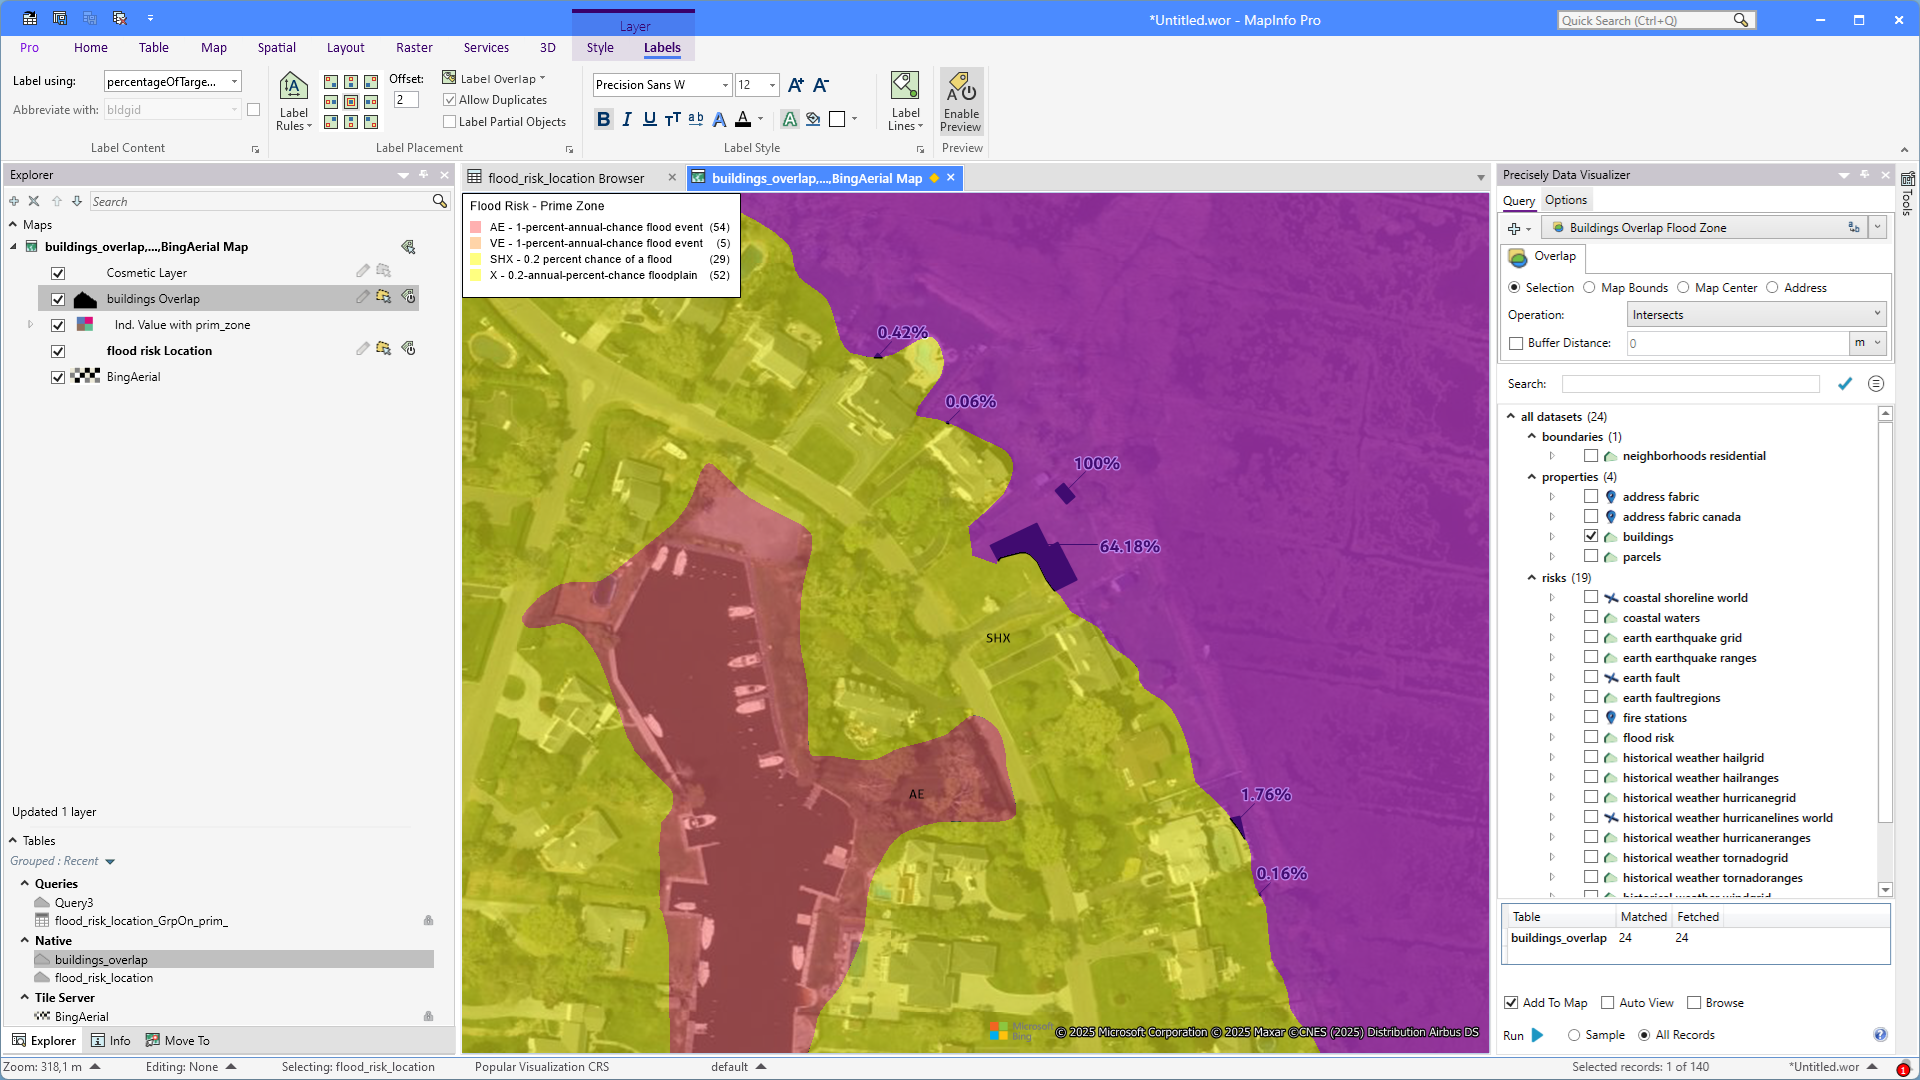Viewport: 1920px width, 1080px height.
Task: Click the Move To button
Action: pos(178,1040)
